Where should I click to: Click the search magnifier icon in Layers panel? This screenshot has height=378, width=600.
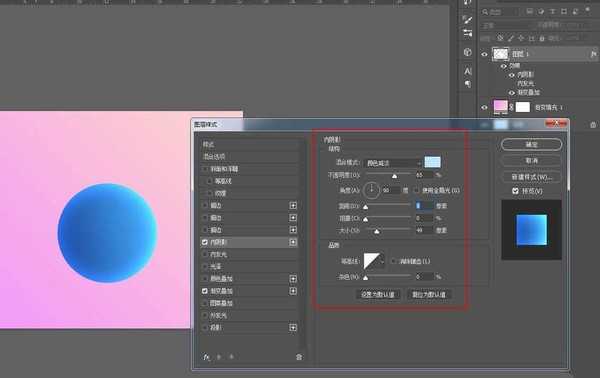coord(485,12)
